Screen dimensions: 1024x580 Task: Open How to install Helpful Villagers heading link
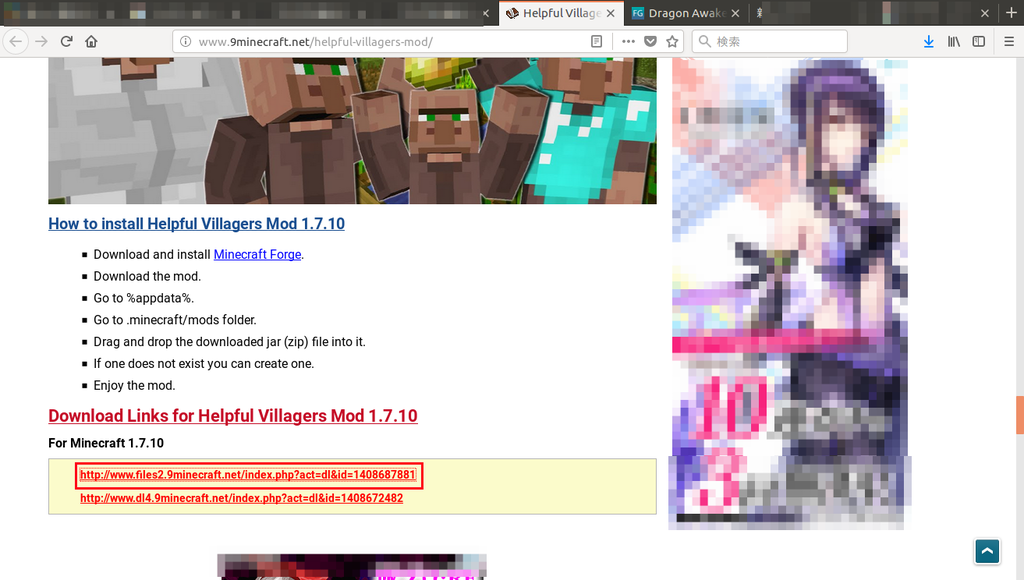(197, 223)
